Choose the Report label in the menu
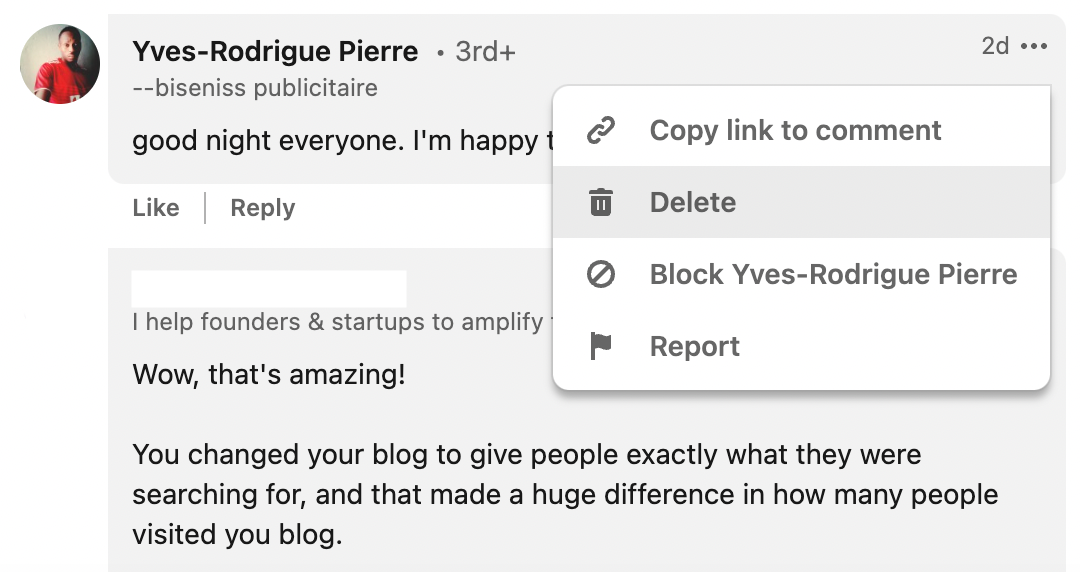Image resolution: width=1080 pixels, height=572 pixels. coord(694,346)
